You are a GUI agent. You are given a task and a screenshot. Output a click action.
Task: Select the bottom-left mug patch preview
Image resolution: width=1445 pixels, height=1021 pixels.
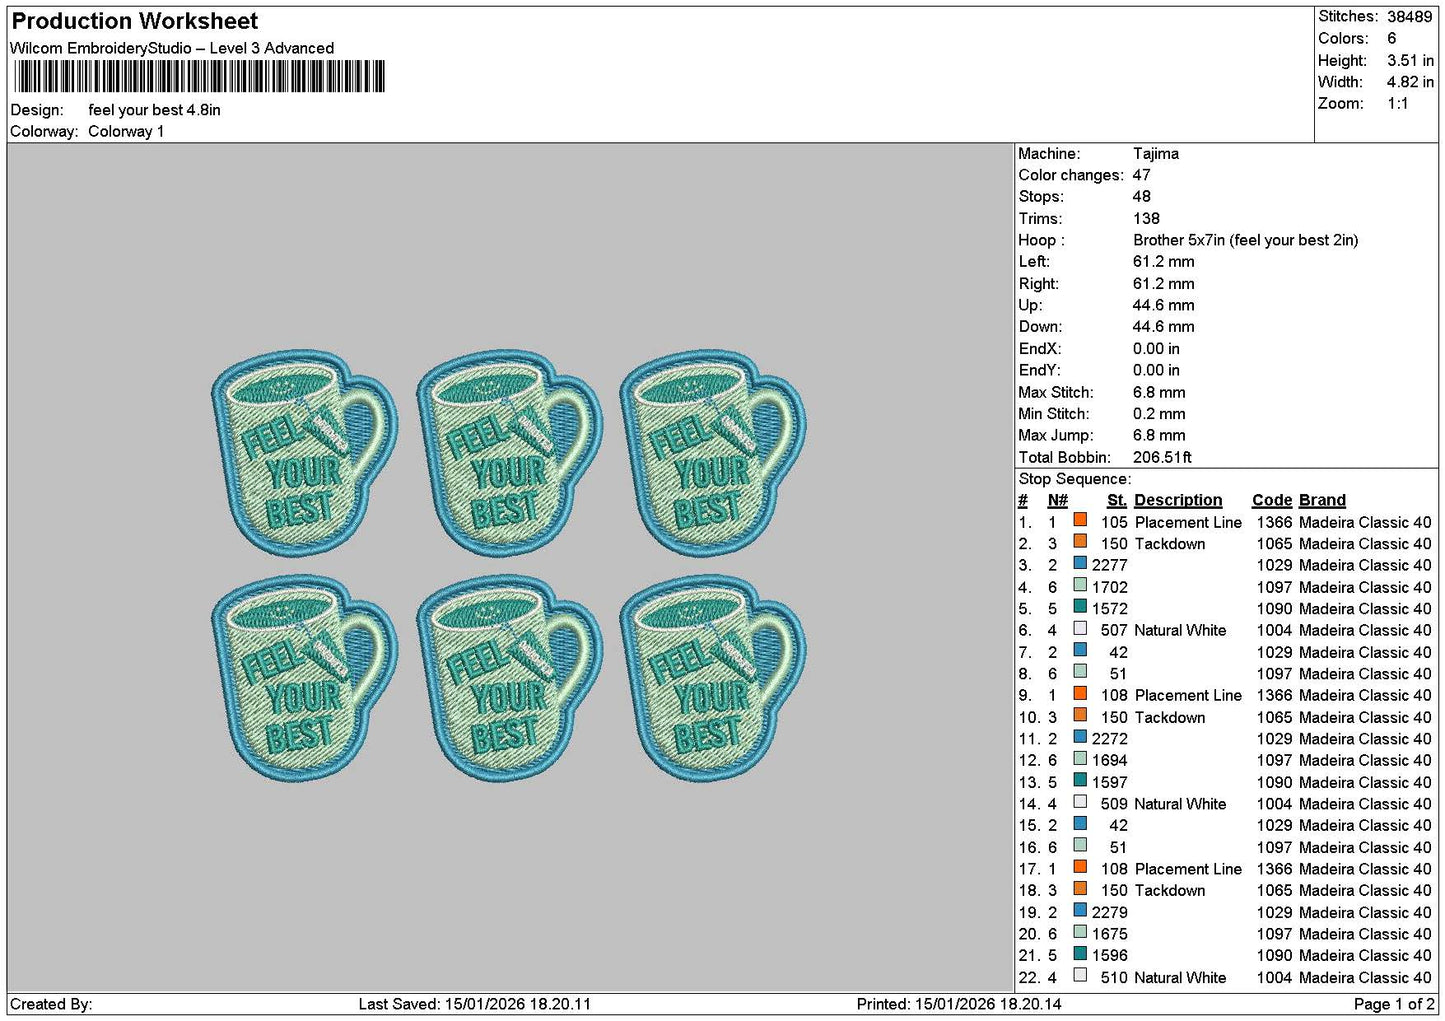pyautogui.click(x=304, y=677)
